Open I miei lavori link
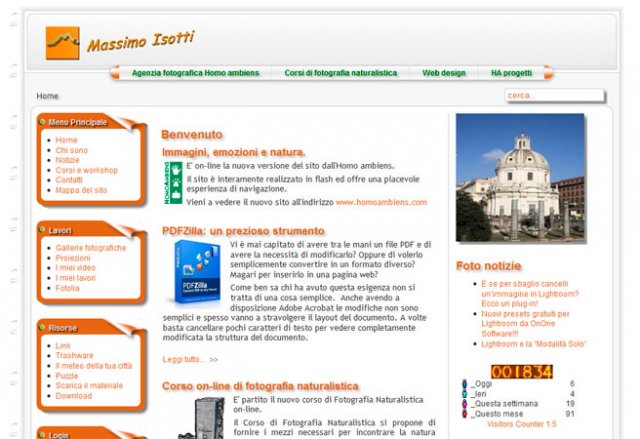The height and width of the screenshot is (439, 640). (x=76, y=278)
